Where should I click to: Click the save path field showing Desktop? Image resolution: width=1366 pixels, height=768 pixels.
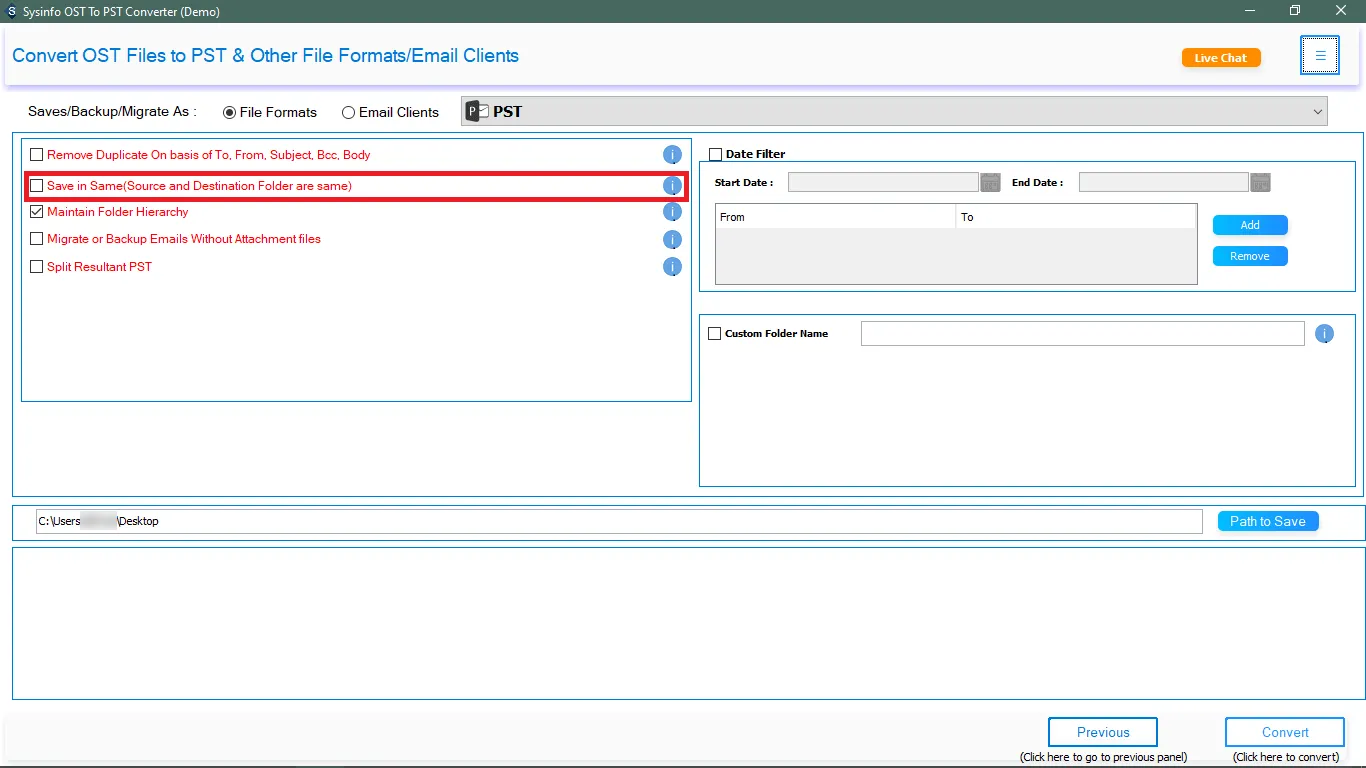(619, 521)
